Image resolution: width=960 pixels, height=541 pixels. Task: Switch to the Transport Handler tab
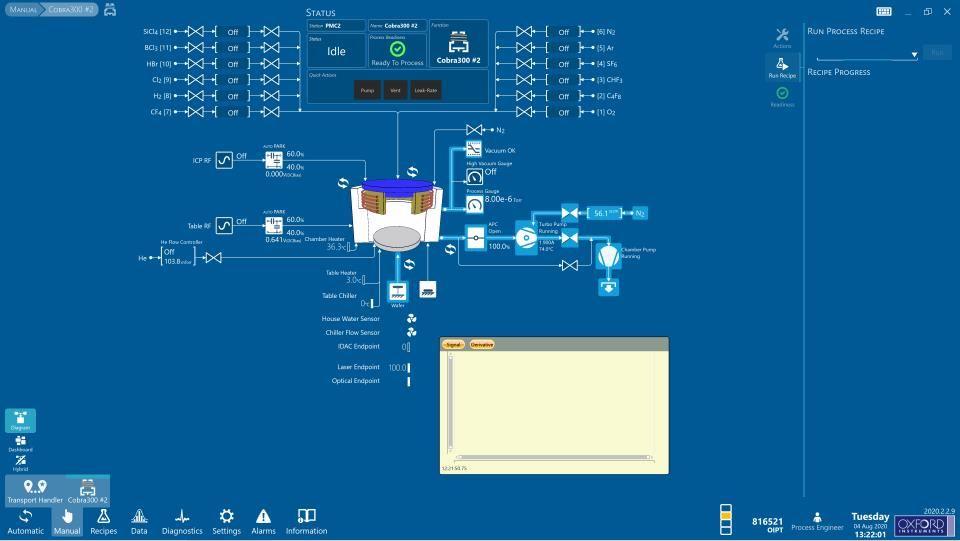pyautogui.click(x=35, y=490)
